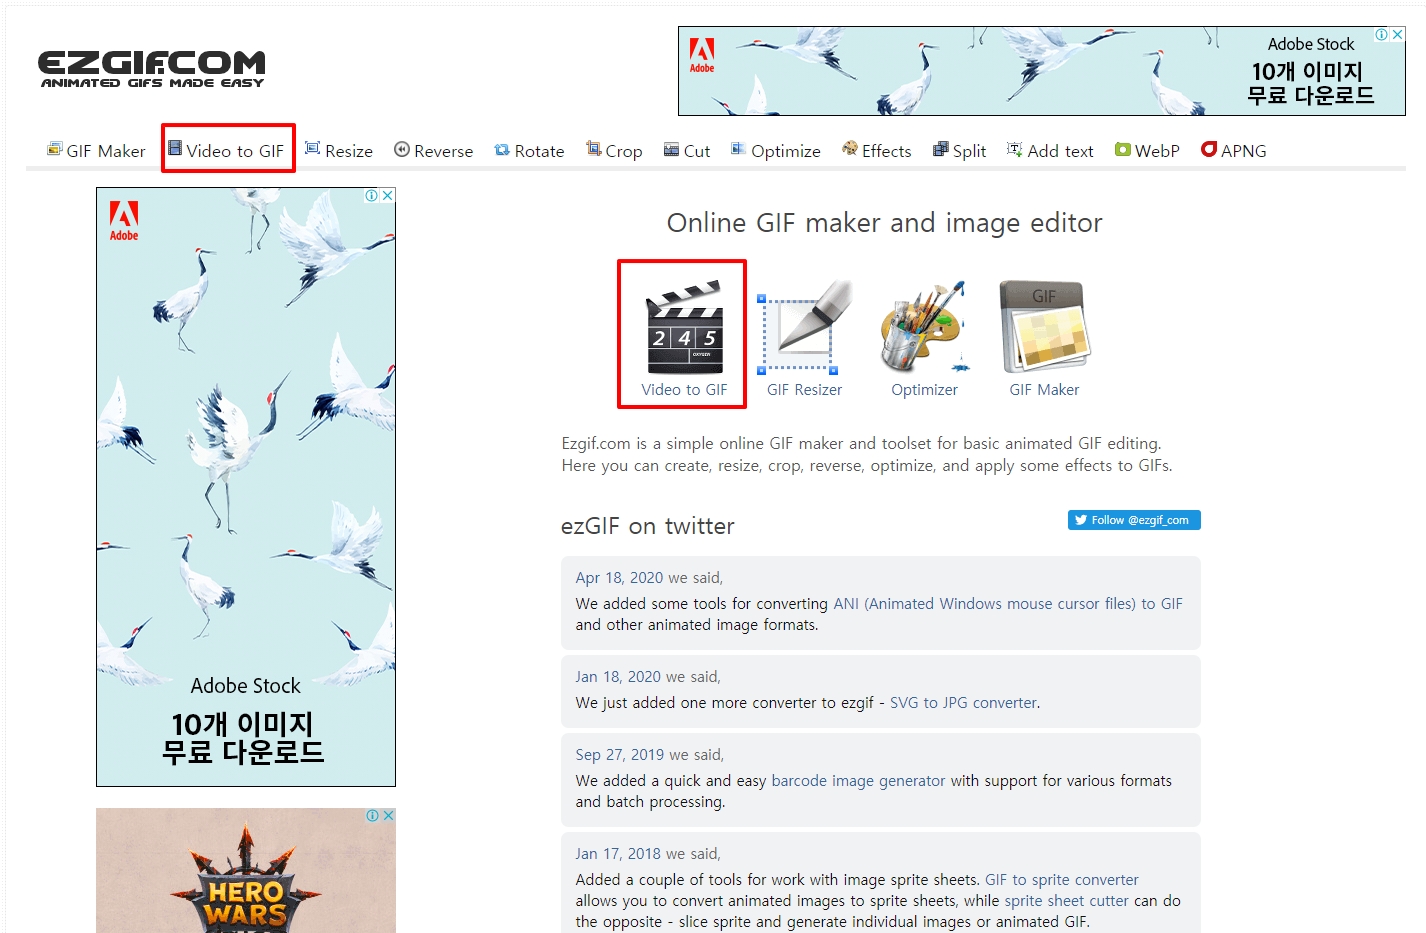Open GIF to sprite converter link
Viewport: 1426px width, 933px height.
[1062, 880]
